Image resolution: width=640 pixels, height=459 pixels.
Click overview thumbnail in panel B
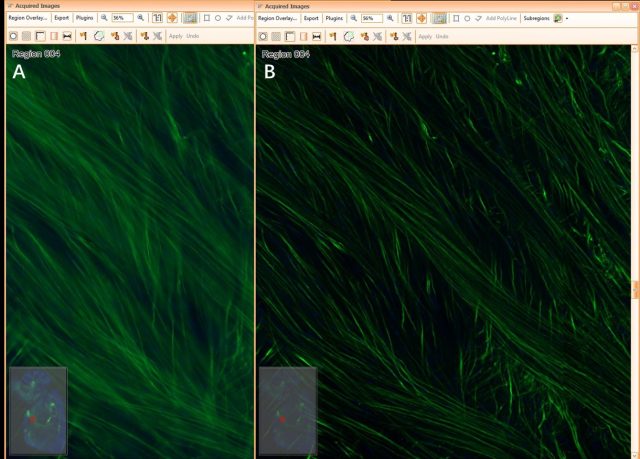288,411
